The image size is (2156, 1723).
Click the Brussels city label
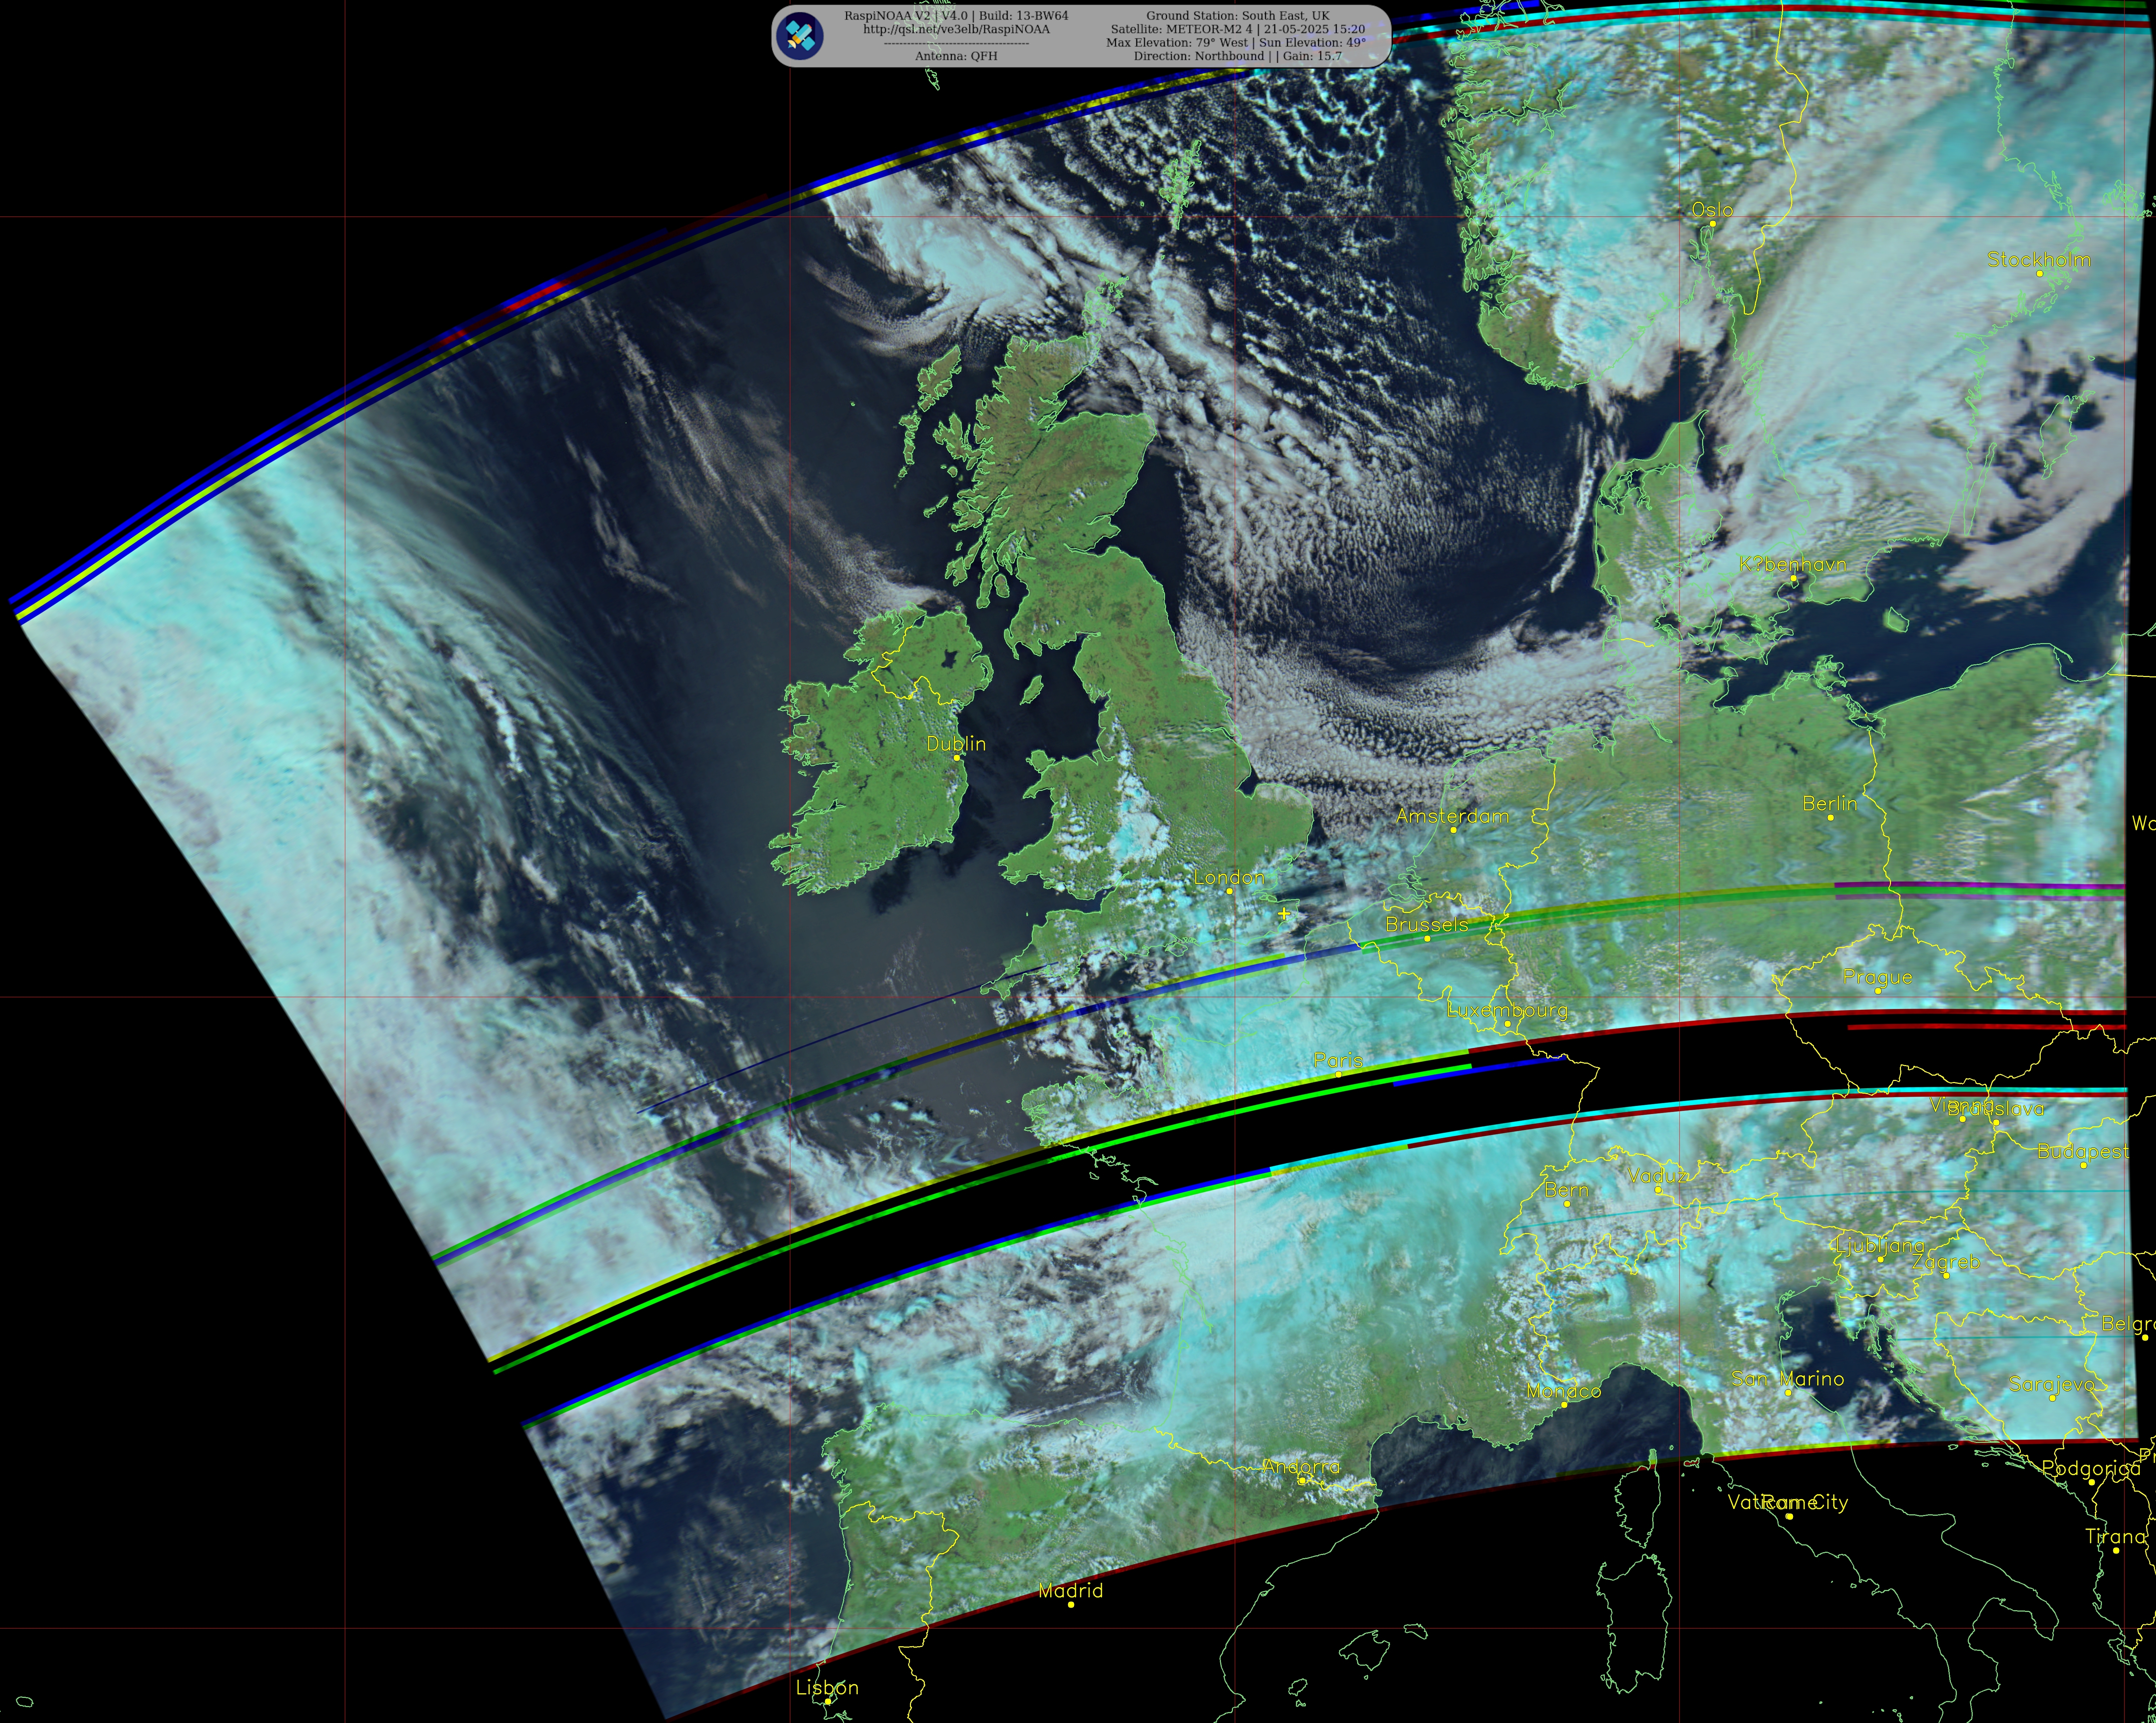pos(1426,925)
